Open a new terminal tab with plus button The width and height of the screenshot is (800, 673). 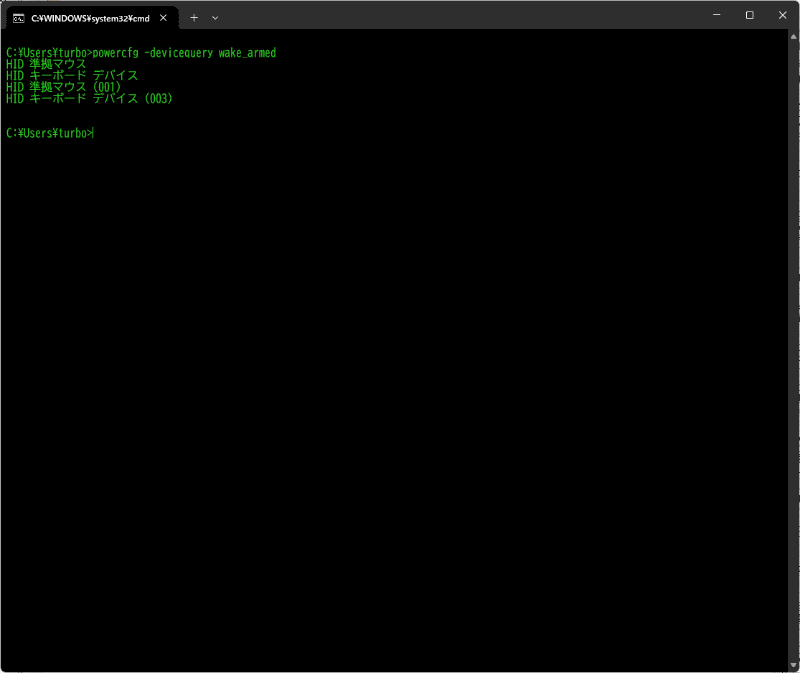click(x=194, y=17)
